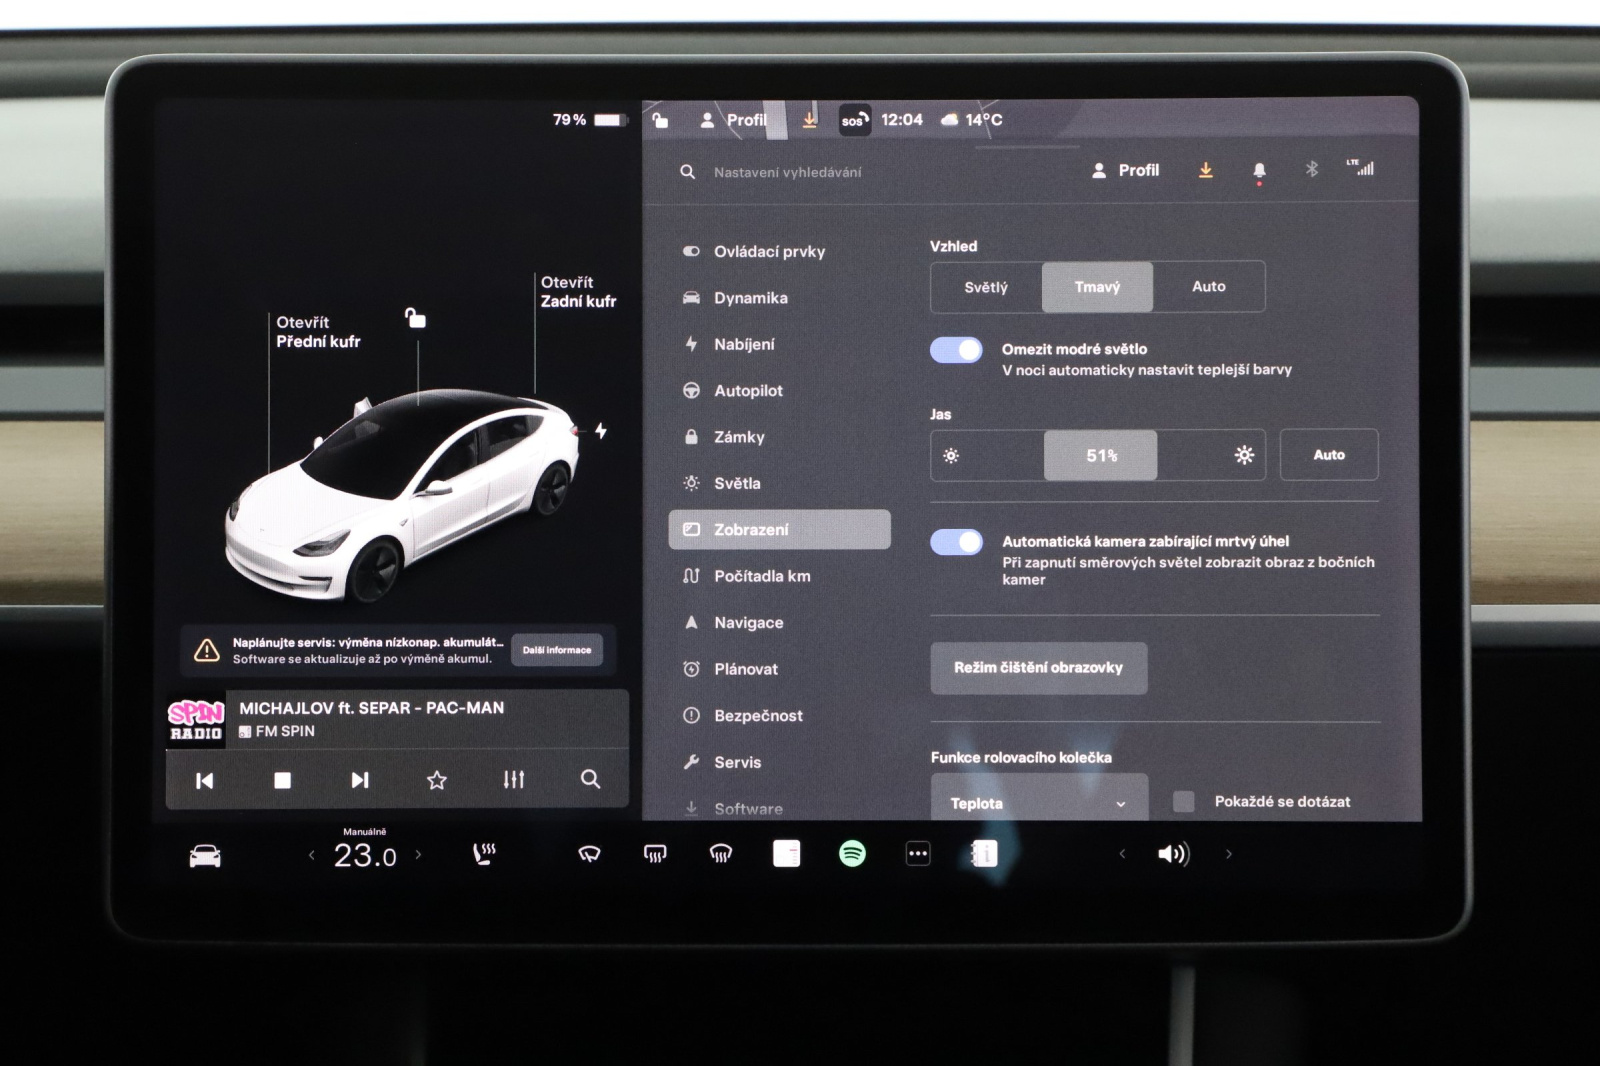Tap the SOS icon in status bar
Image resolution: width=1600 pixels, height=1066 pixels.
coord(854,120)
